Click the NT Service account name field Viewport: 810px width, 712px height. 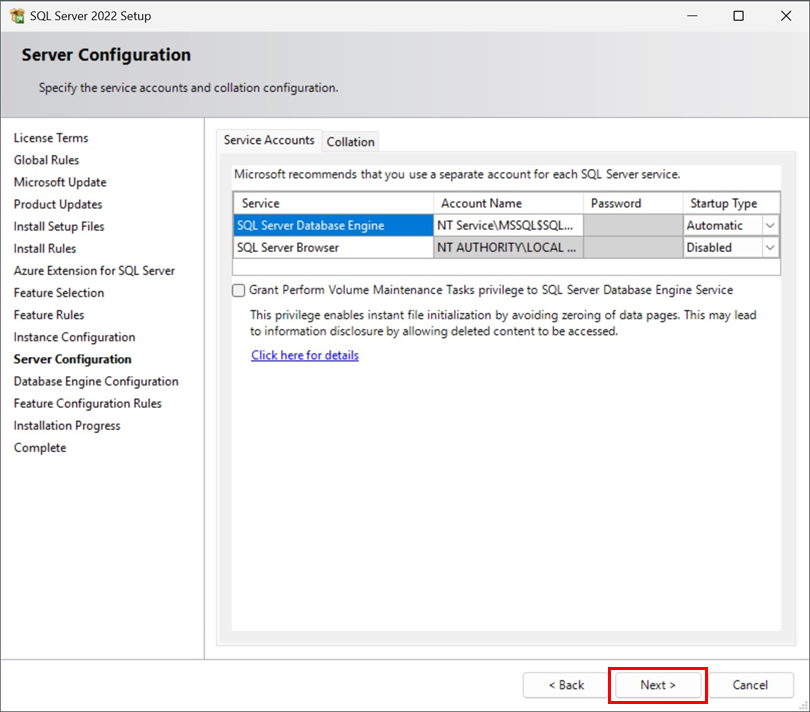508,225
